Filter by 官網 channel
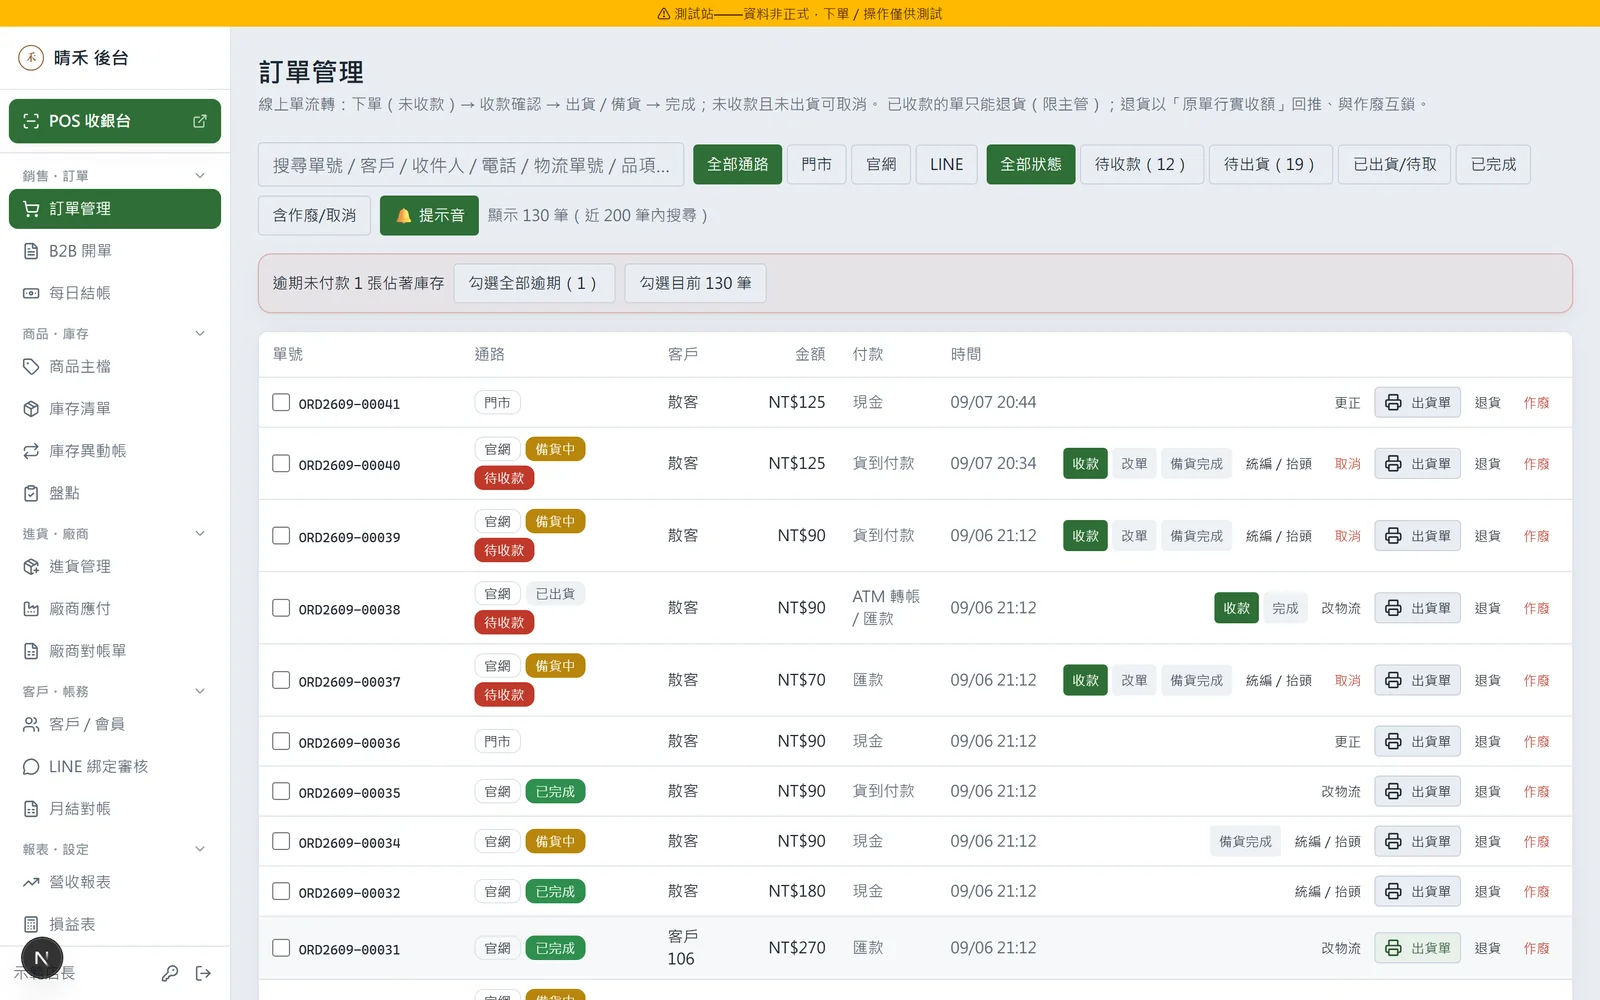 (881, 164)
